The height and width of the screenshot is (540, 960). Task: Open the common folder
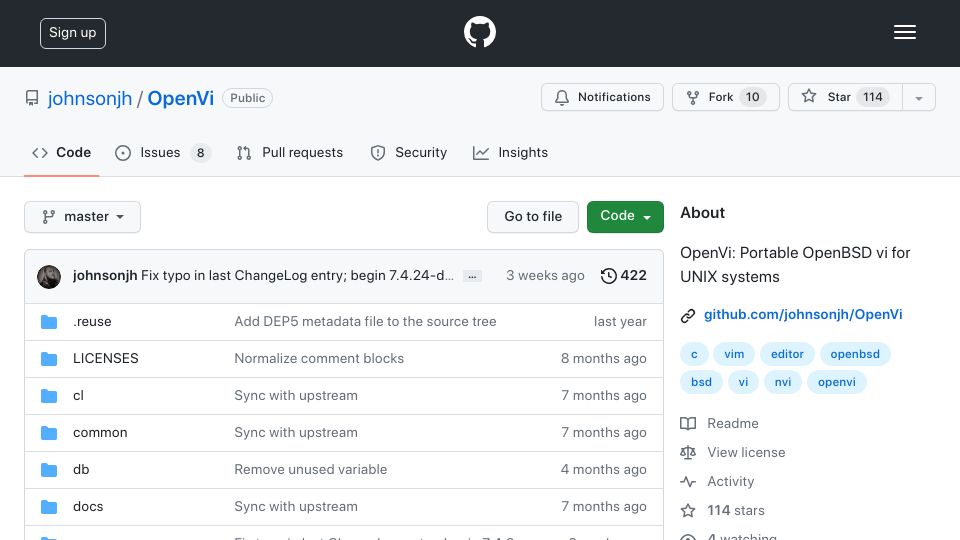click(100, 432)
